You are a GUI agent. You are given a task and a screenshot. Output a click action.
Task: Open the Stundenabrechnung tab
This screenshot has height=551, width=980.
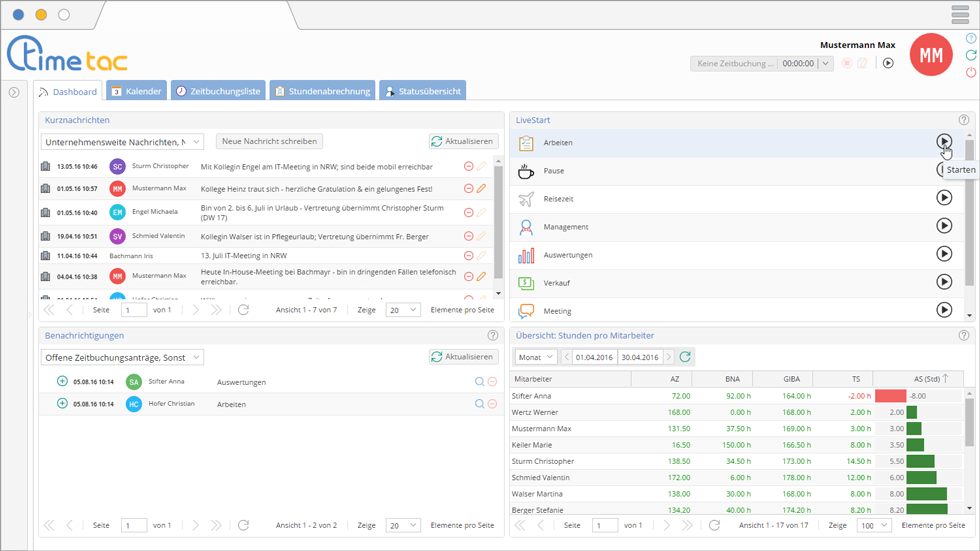(x=323, y=91)
